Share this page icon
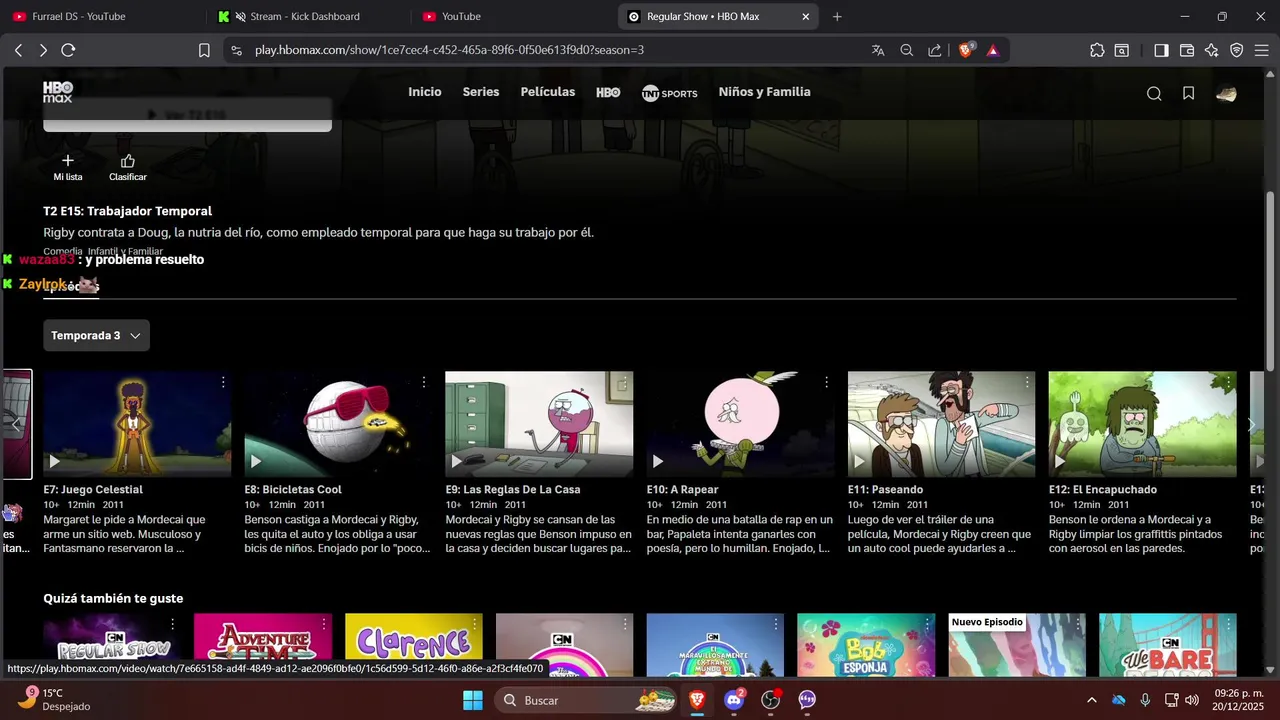The height and width of the screenshot is (720, 1280). coord(934,50)
